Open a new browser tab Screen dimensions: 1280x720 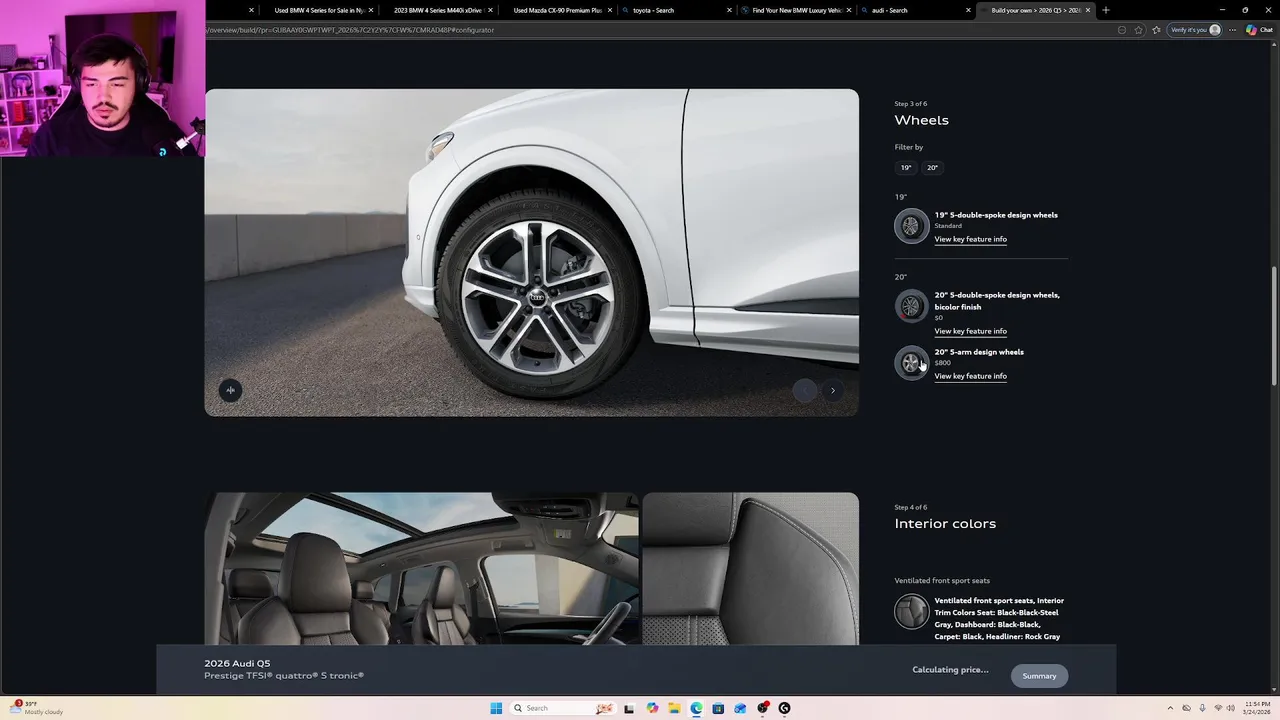[1105, 10]
